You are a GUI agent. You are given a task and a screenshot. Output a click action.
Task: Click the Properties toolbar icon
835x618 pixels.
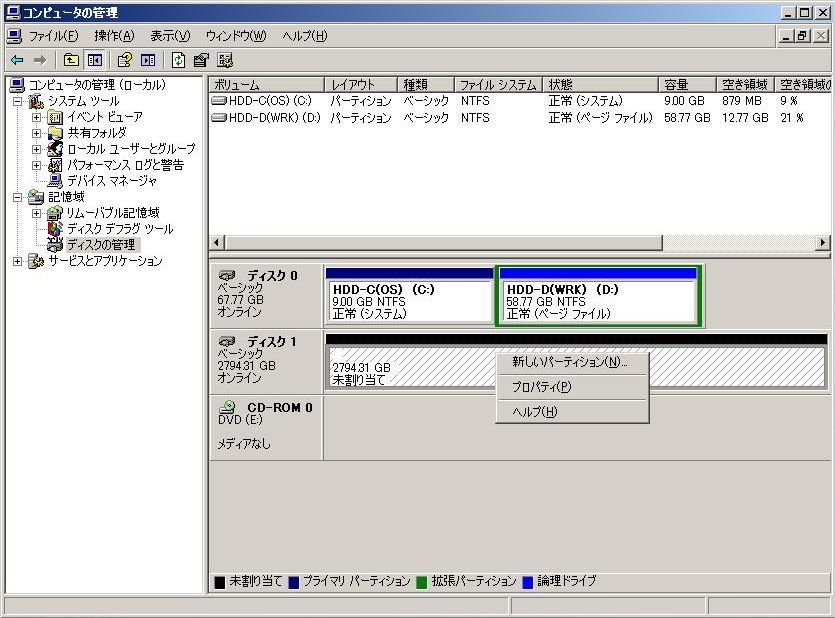201,60
